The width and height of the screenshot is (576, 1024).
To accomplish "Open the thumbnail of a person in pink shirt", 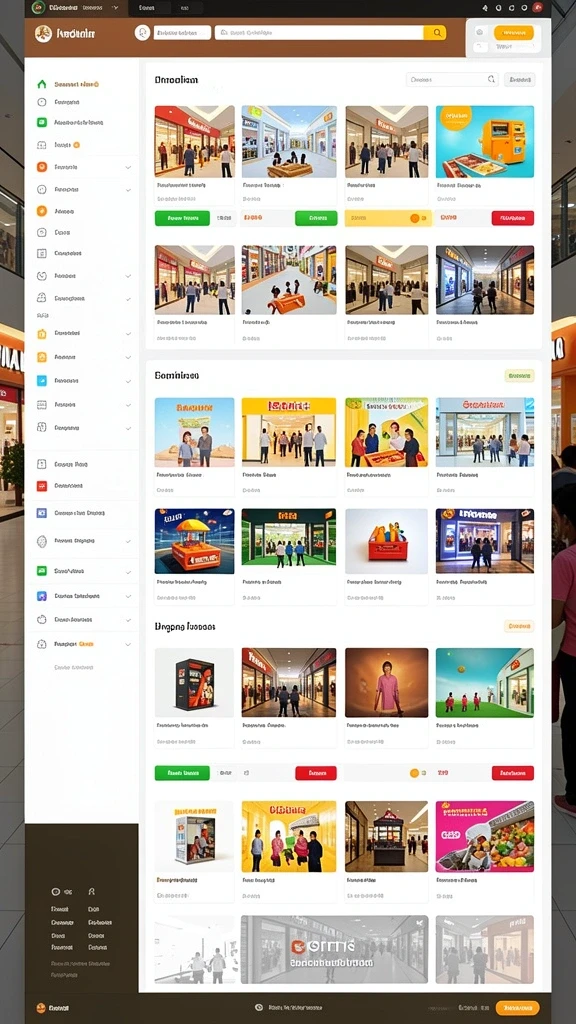I will click(387, 682).
